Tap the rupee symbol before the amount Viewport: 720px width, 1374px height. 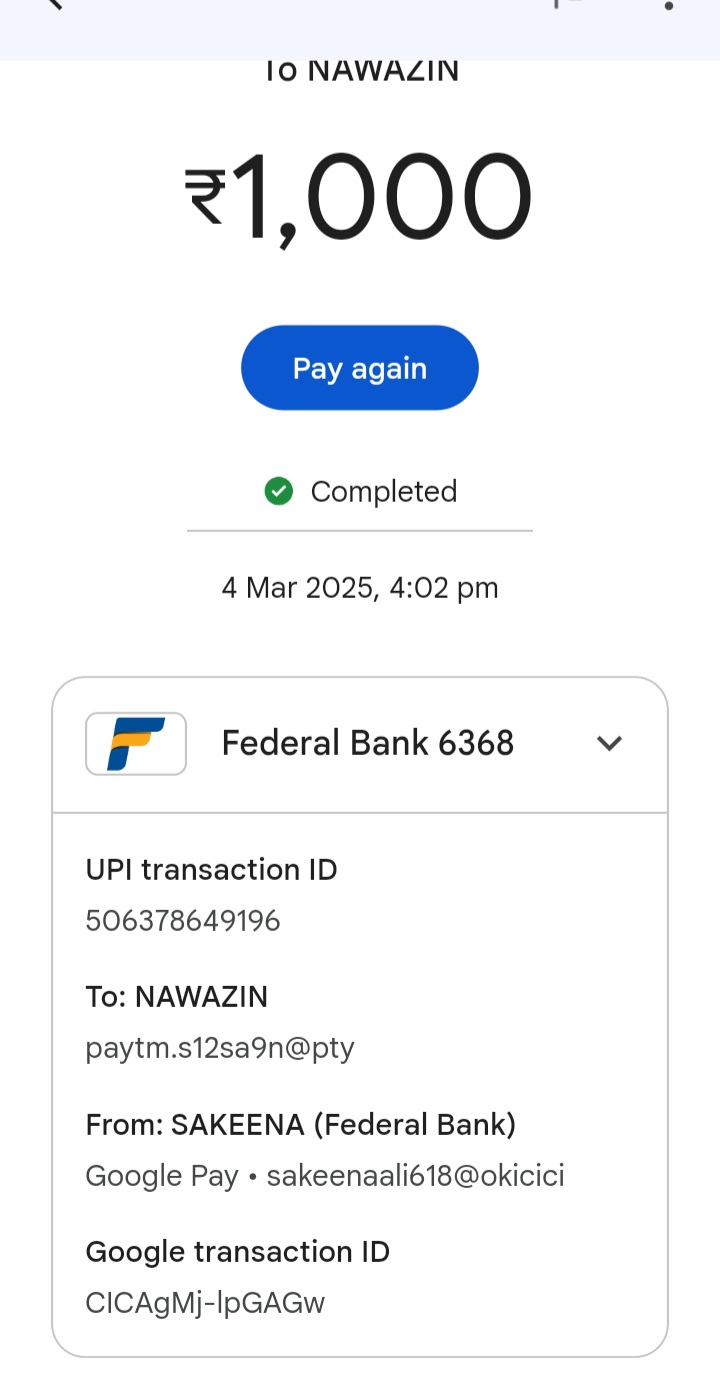206,197
